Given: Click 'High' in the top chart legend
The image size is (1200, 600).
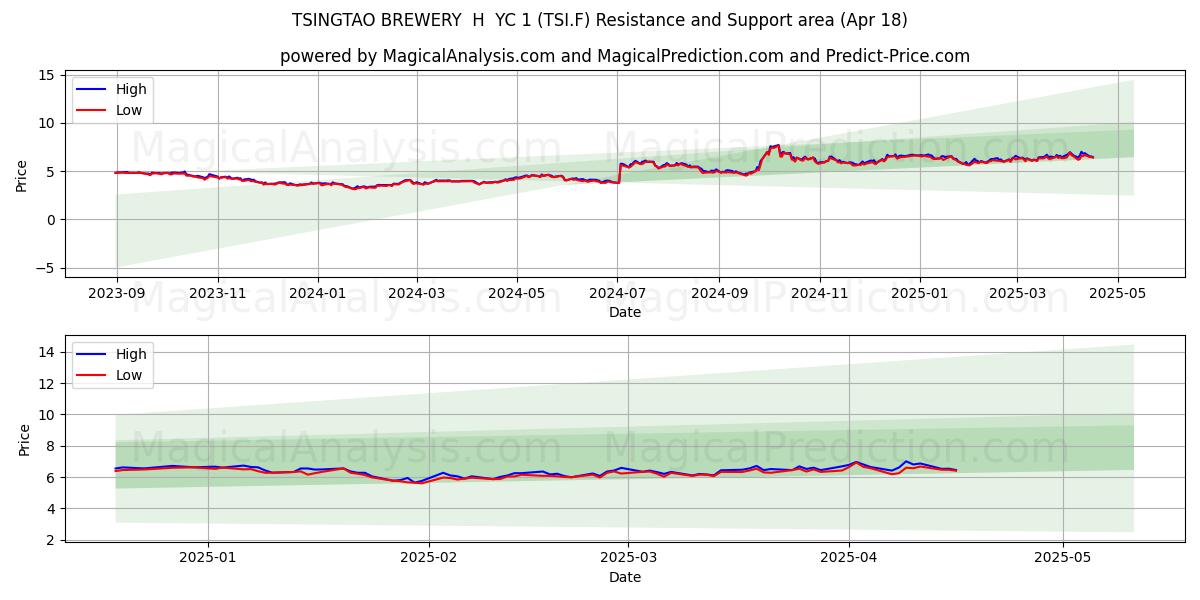Looking at the screenshot, I should point(131,89).
